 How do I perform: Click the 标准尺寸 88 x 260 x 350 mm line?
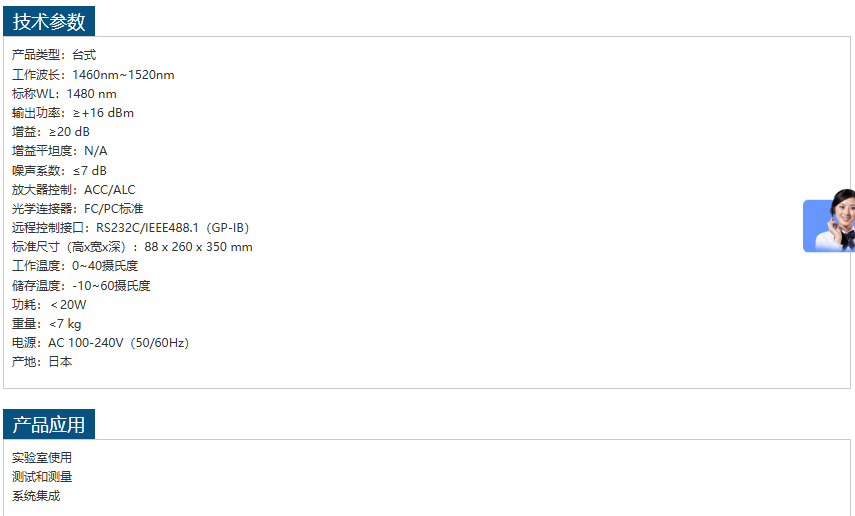132,247
